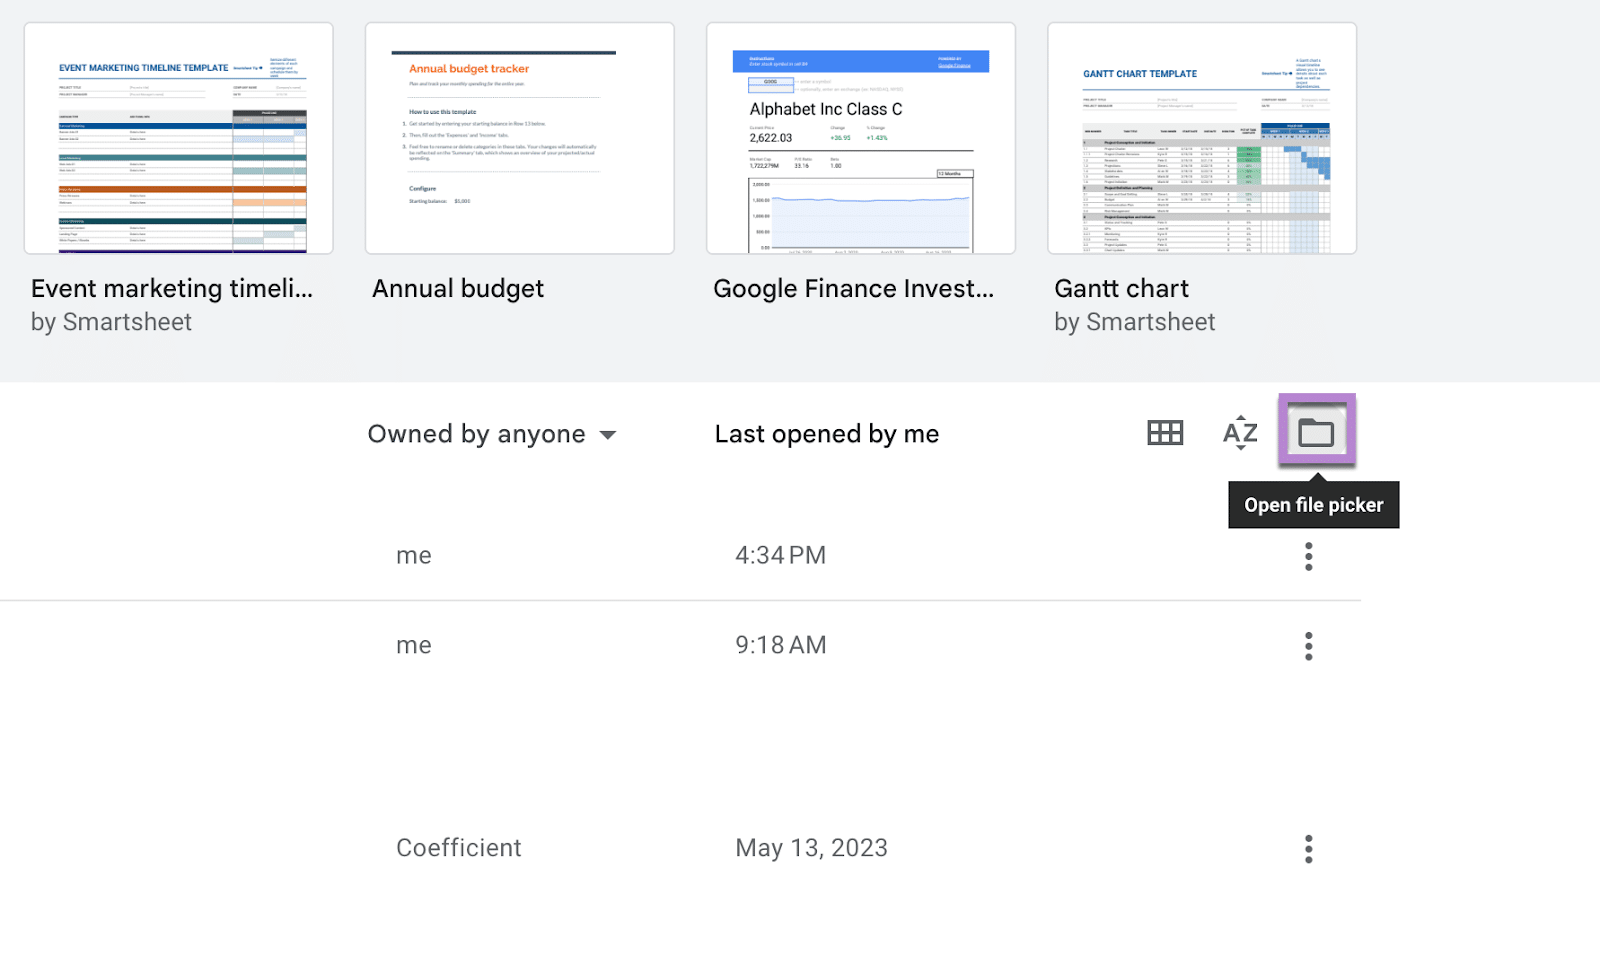This screenshot has width=1600, height=964.
Task: Open more options for the 9:18 AM file
Action: pos(1308,646)
